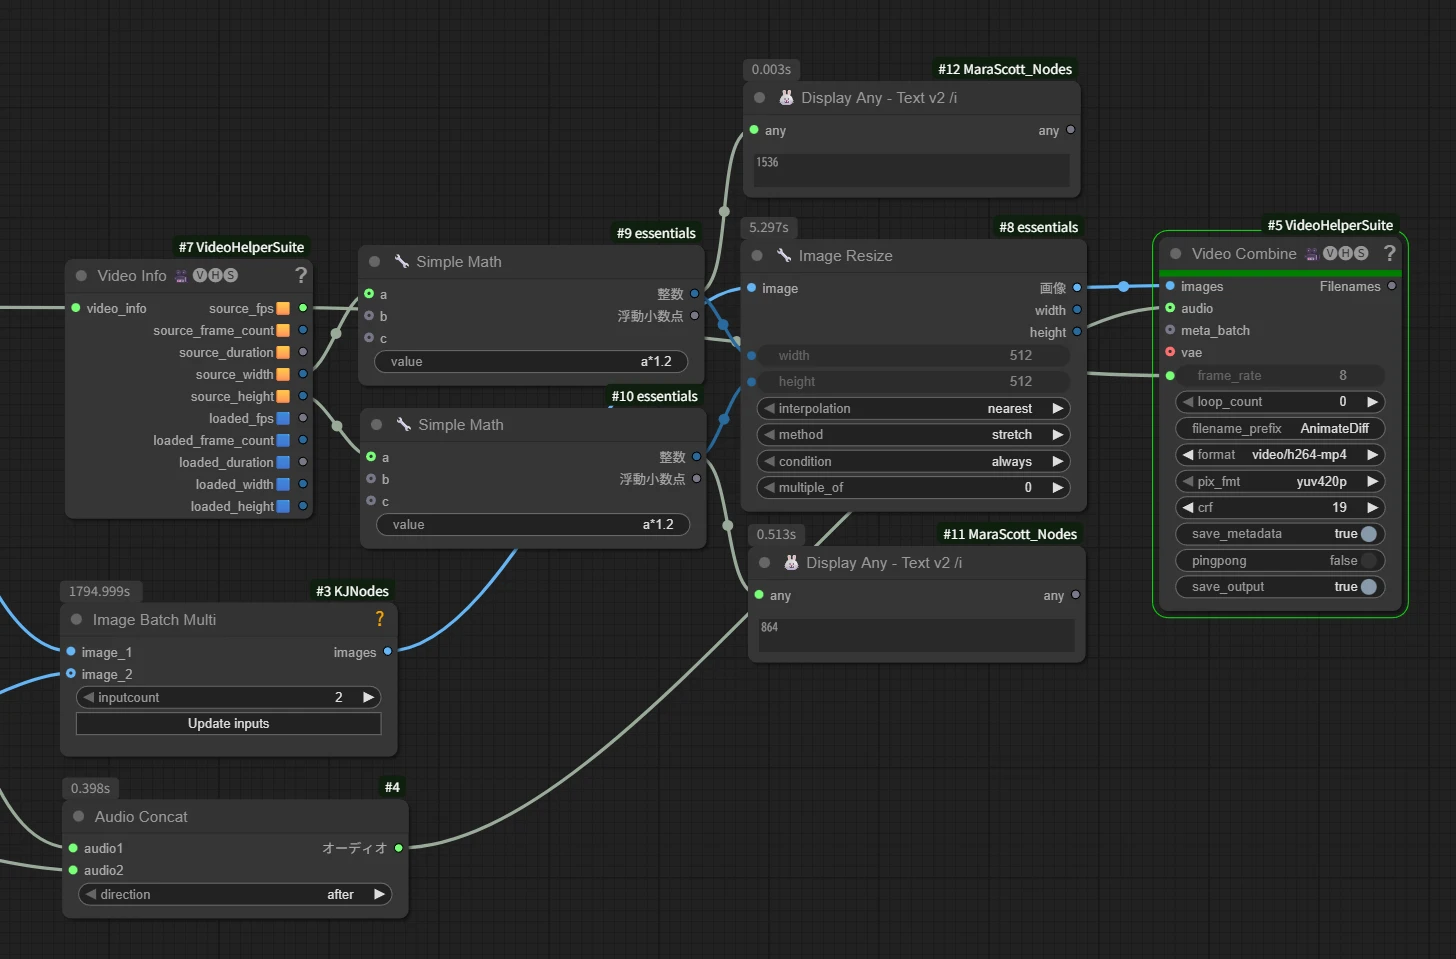
Task: Click the VHS badge on Video Info node
Action: pos(215,276)
